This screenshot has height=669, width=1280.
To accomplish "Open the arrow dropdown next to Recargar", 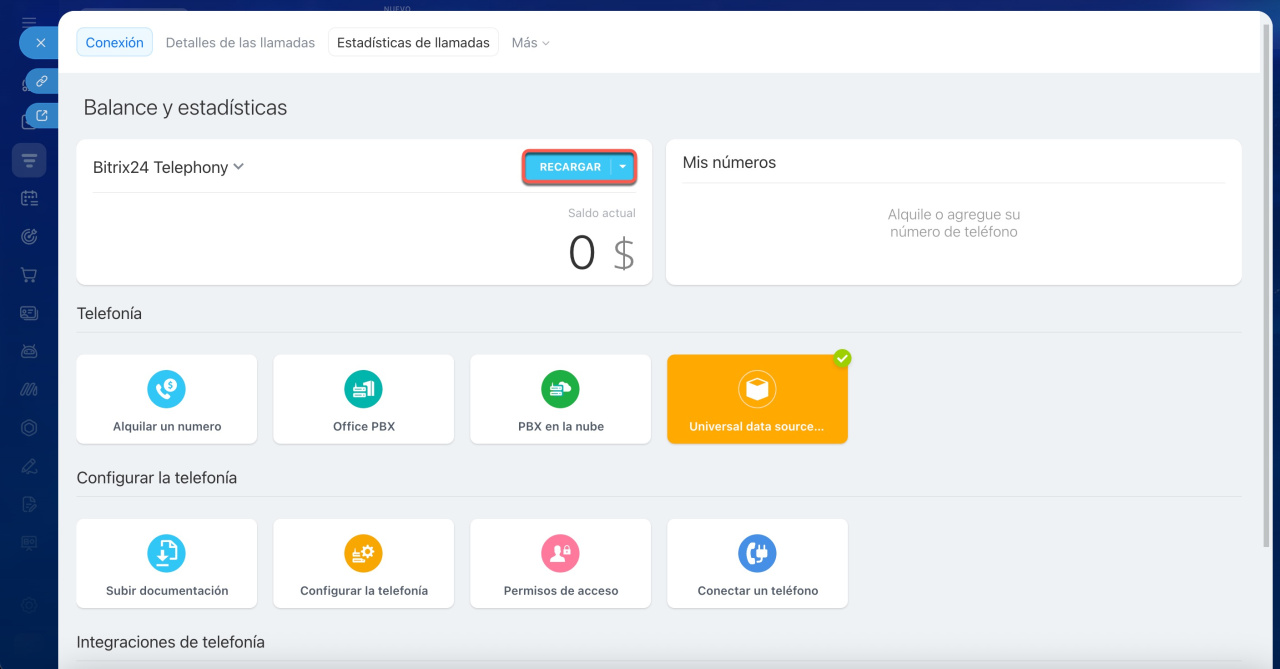I will click(x=623, y=167).
